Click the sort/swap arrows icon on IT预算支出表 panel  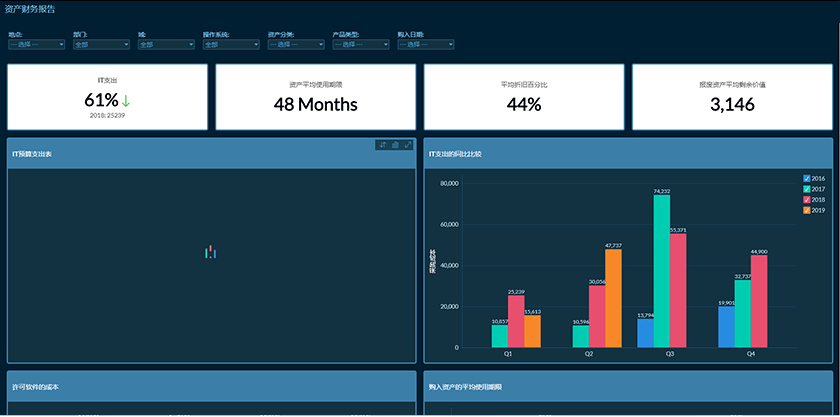coord(382,145)
